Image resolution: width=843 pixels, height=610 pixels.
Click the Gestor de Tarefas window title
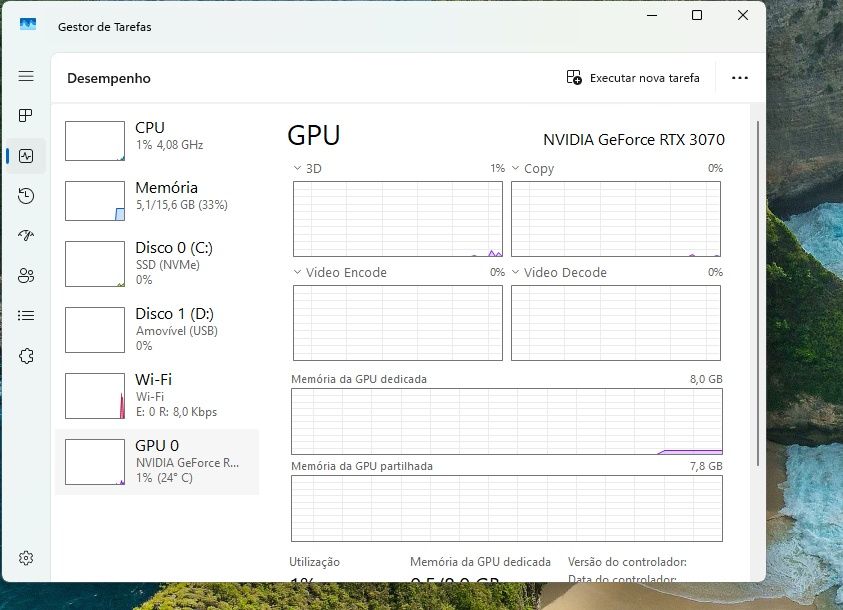[105, 27]
